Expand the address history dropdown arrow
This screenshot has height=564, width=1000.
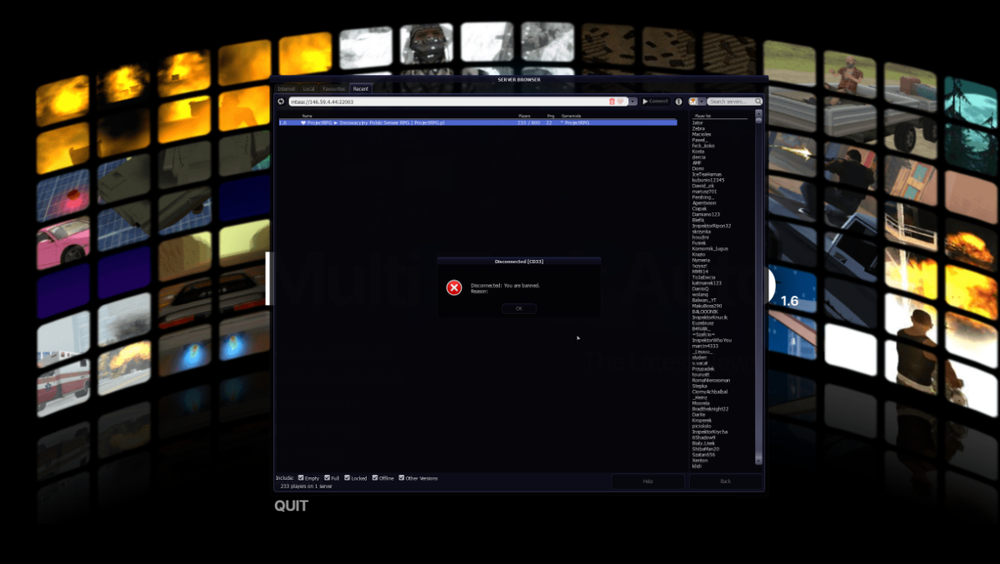(633, 101)
